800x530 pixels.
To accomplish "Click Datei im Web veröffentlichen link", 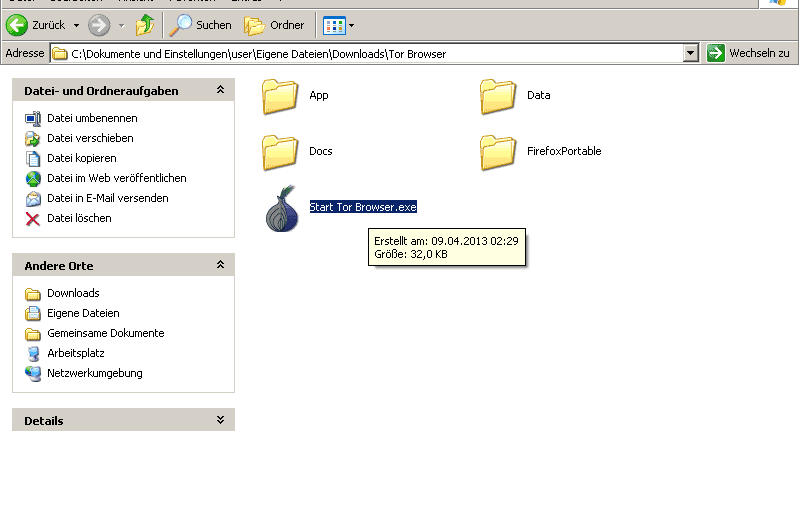I will pos(117,178).
